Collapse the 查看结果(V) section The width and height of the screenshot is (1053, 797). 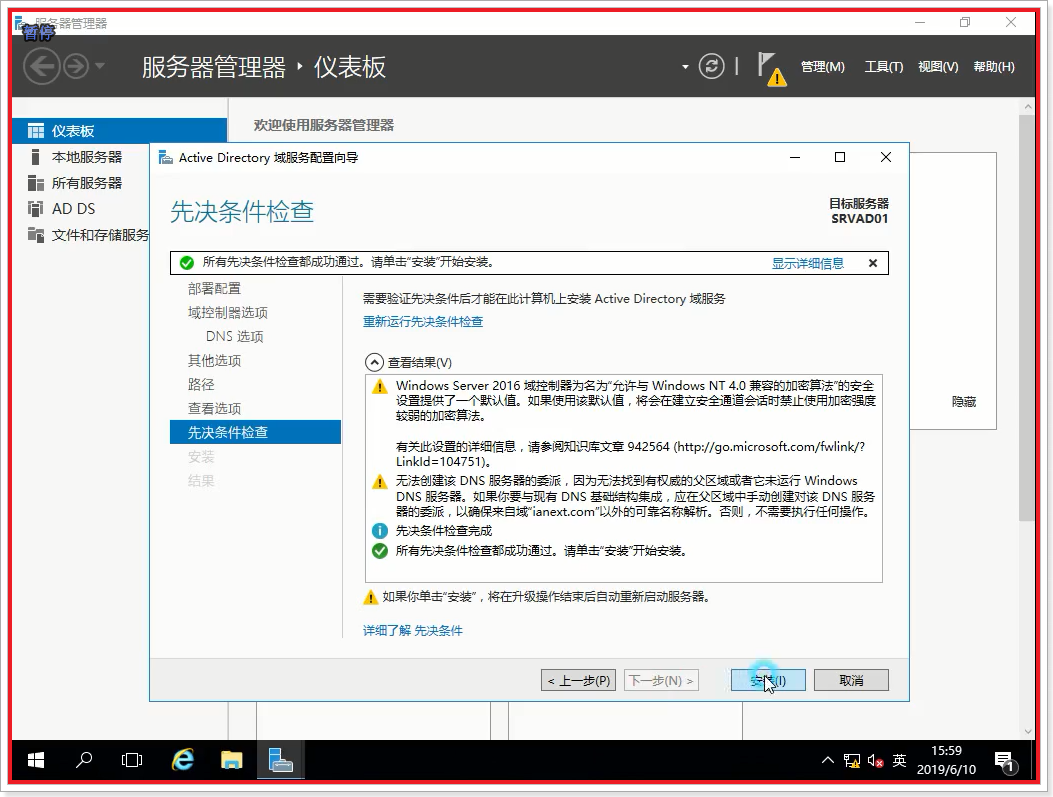374,363
